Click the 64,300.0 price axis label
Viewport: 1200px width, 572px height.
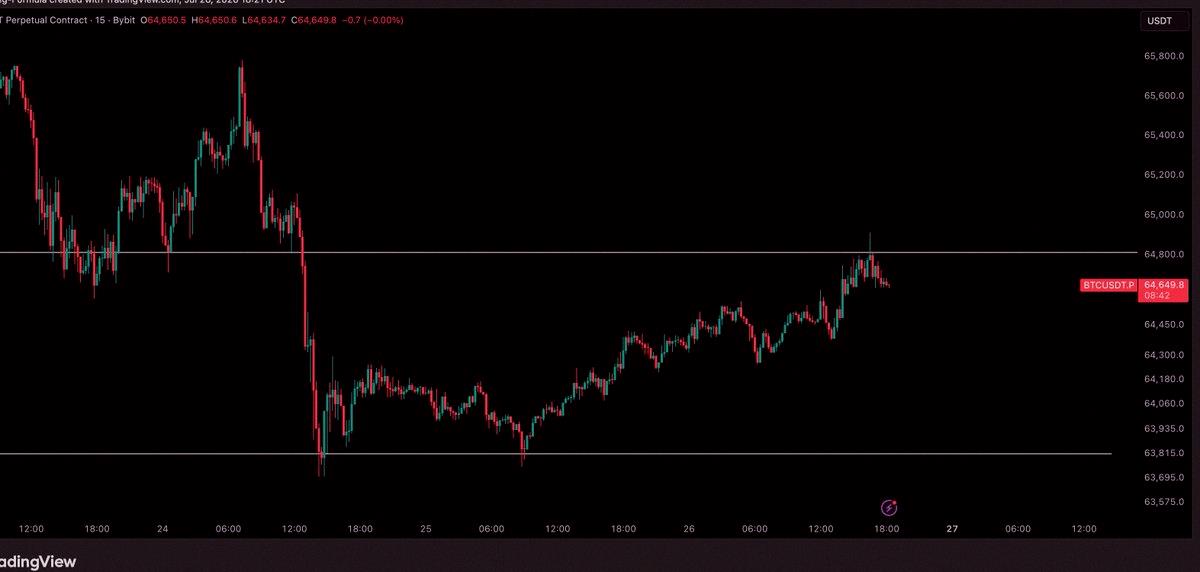point(1163,354)
